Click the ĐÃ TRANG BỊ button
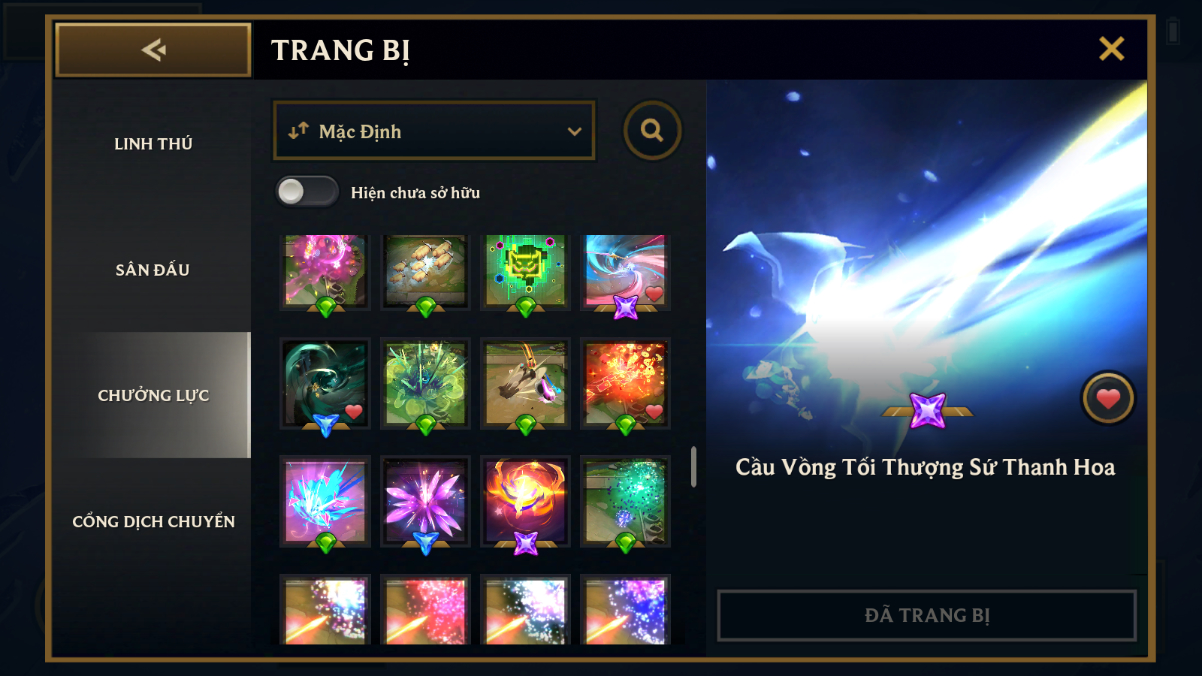 coord(927,615)
